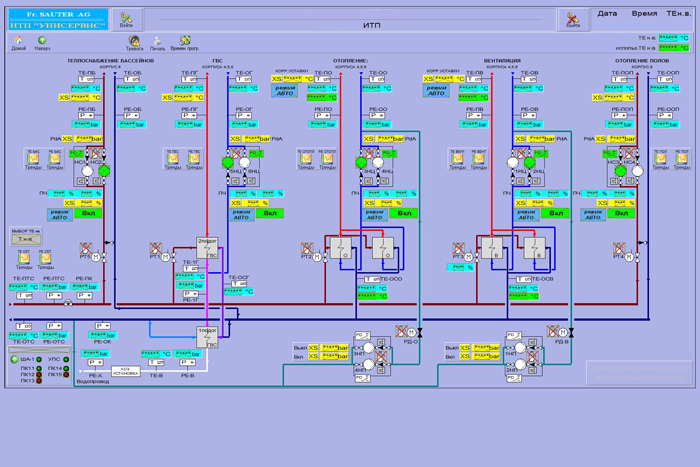
Task: Click the Печать printer icon
Action: [x=157, y=41]
